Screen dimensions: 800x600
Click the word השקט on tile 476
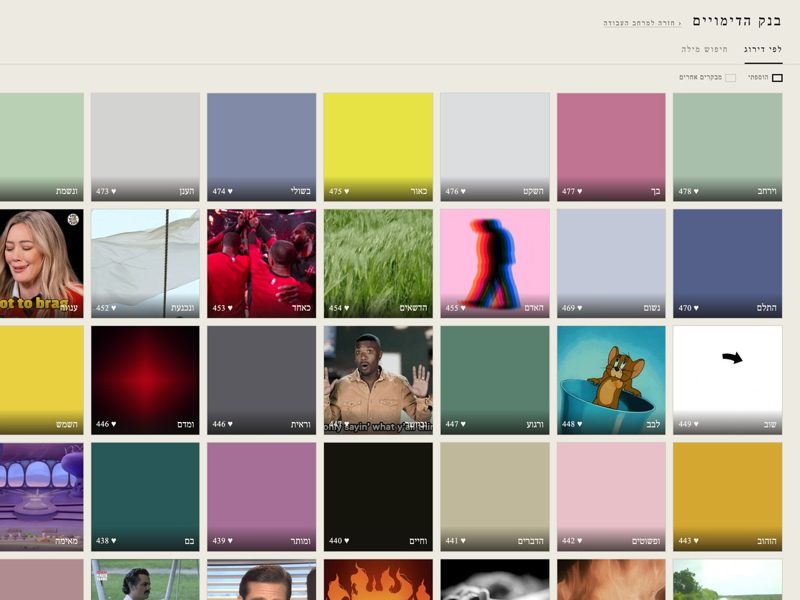pos(533,191)
